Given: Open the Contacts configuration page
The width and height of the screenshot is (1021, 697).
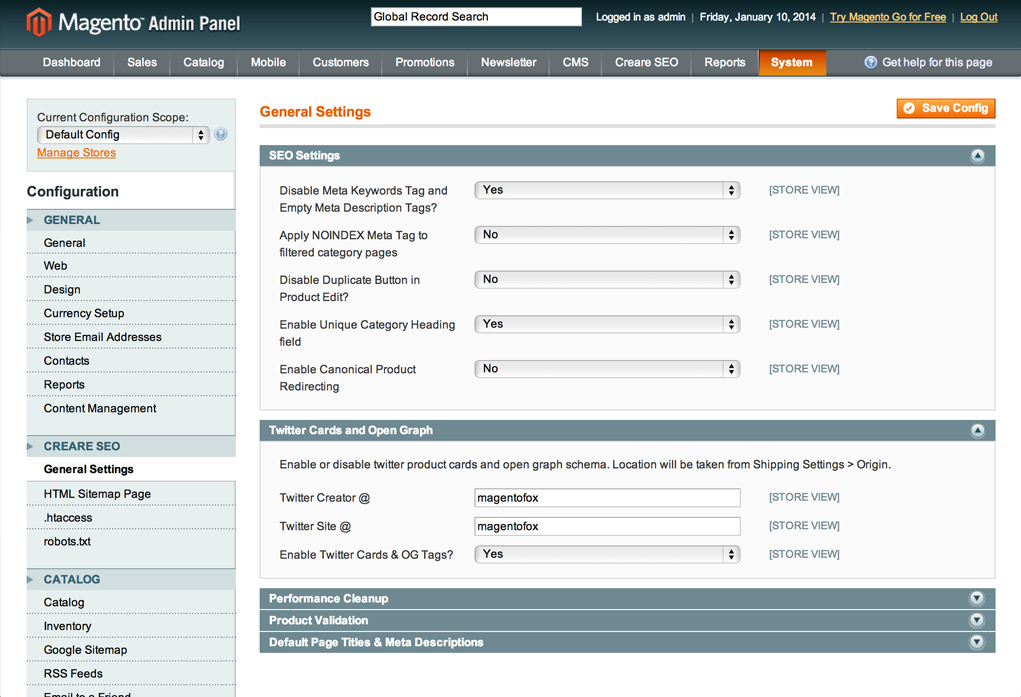Looking at the screenshot, I should pyautogui.click(x=66, y=361).
